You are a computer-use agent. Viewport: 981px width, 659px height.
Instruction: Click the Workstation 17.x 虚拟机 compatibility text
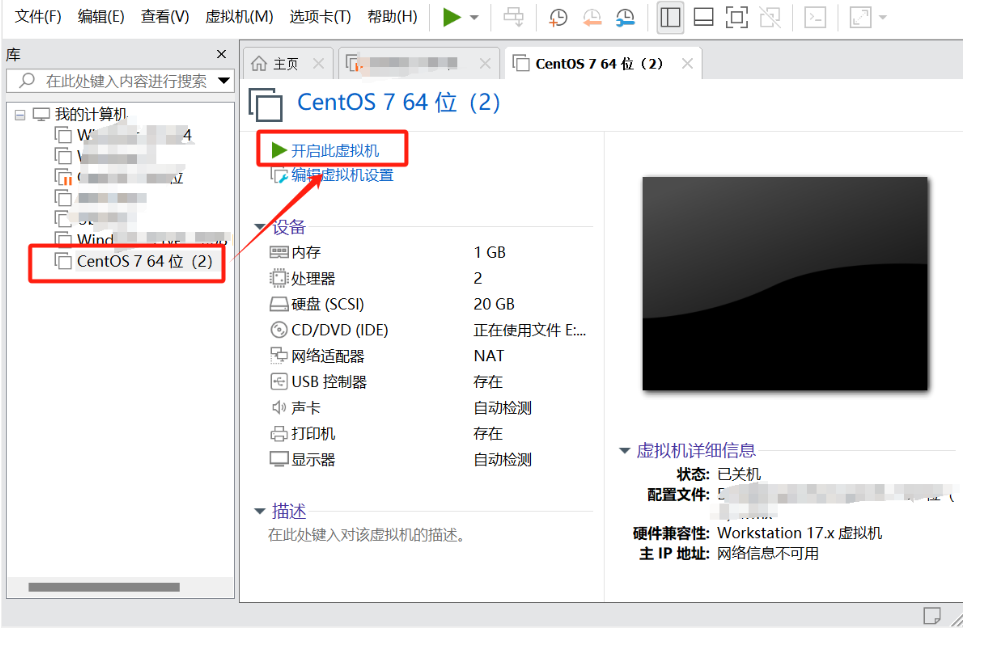800,533
